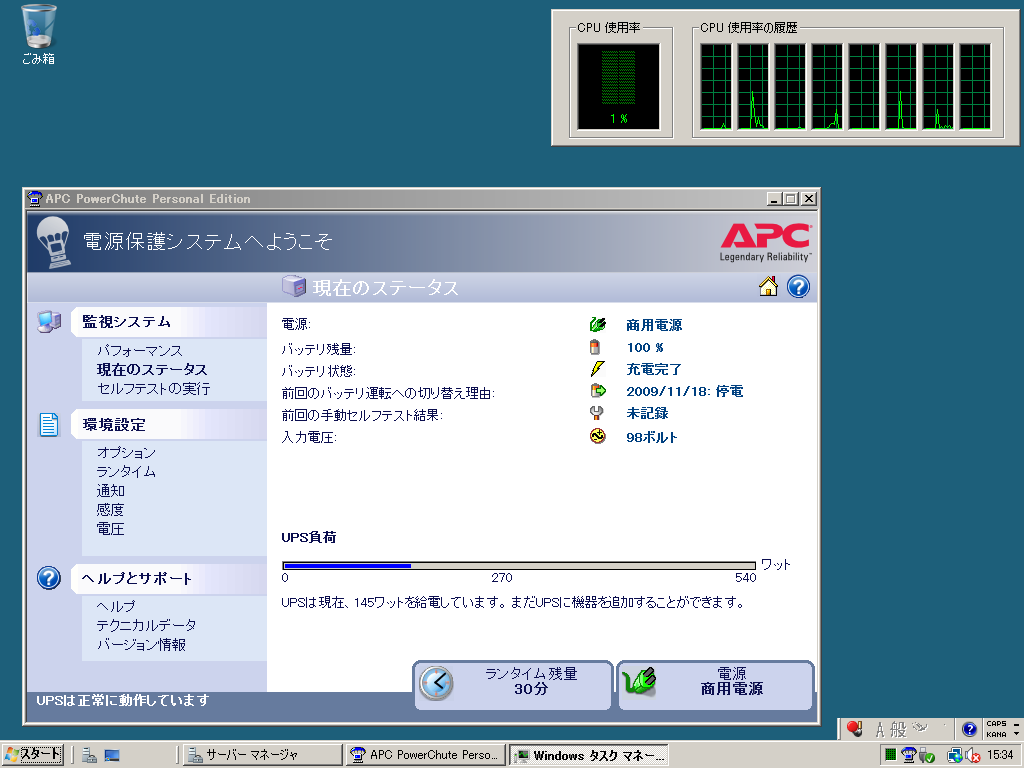Click the UPS負荷 load progress bar

click(519, 566)
